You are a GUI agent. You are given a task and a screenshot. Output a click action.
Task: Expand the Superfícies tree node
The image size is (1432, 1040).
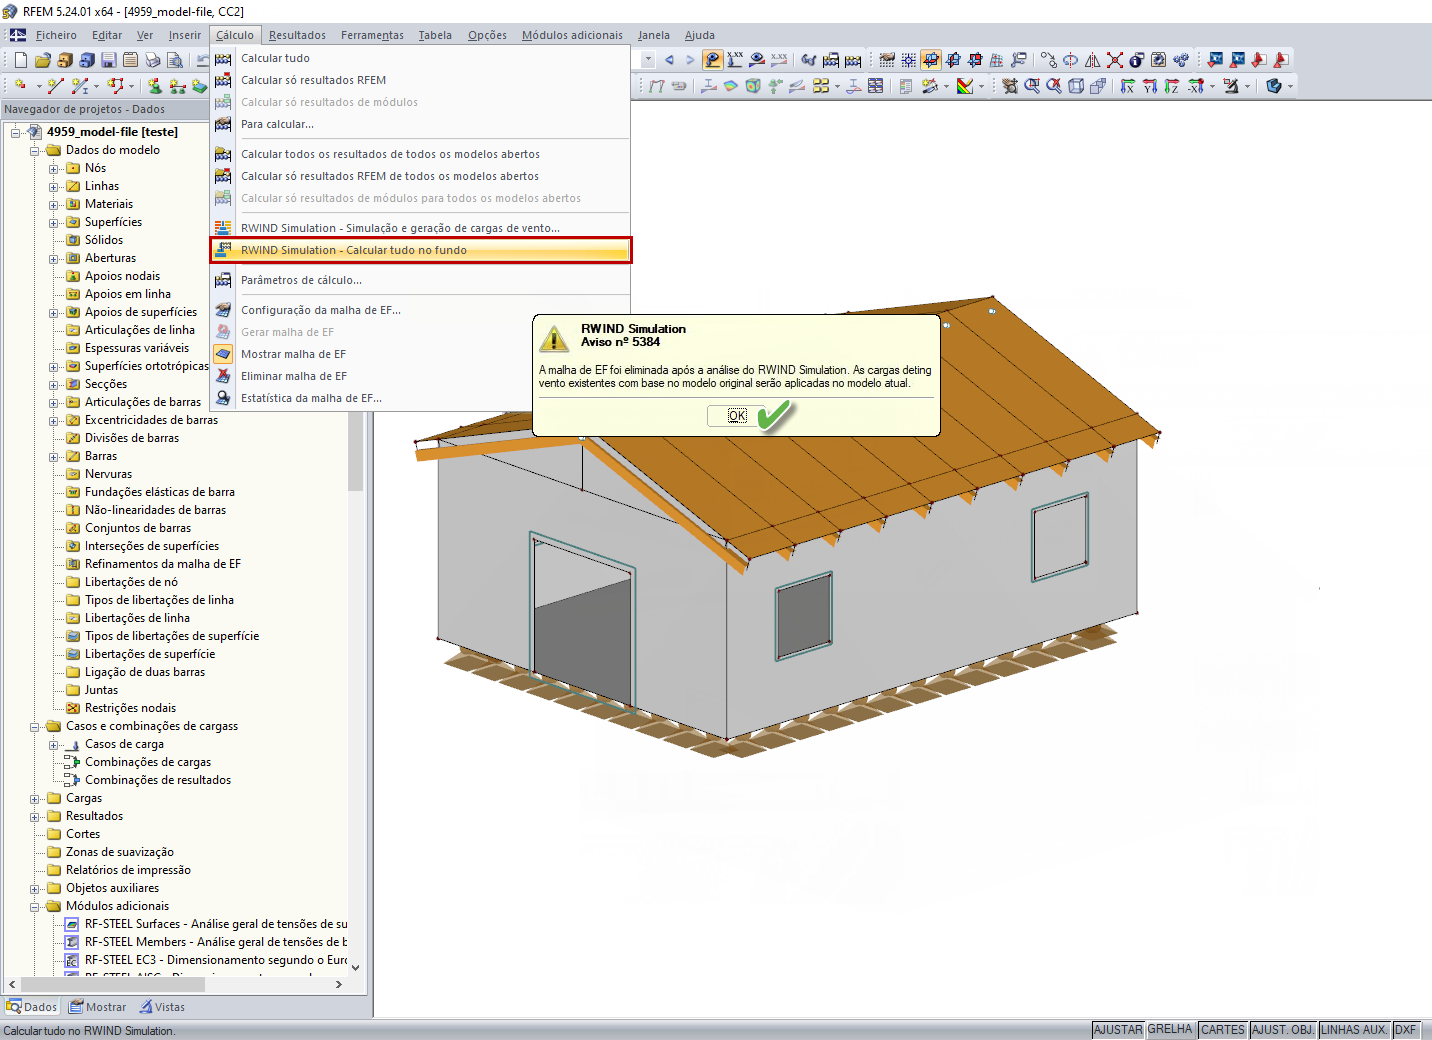click(54, 222)
